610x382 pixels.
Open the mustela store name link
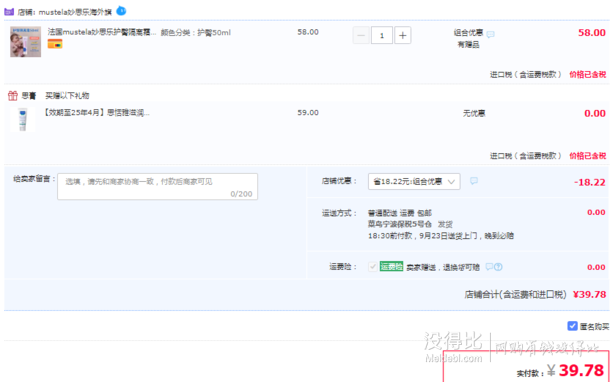(75, 12)
